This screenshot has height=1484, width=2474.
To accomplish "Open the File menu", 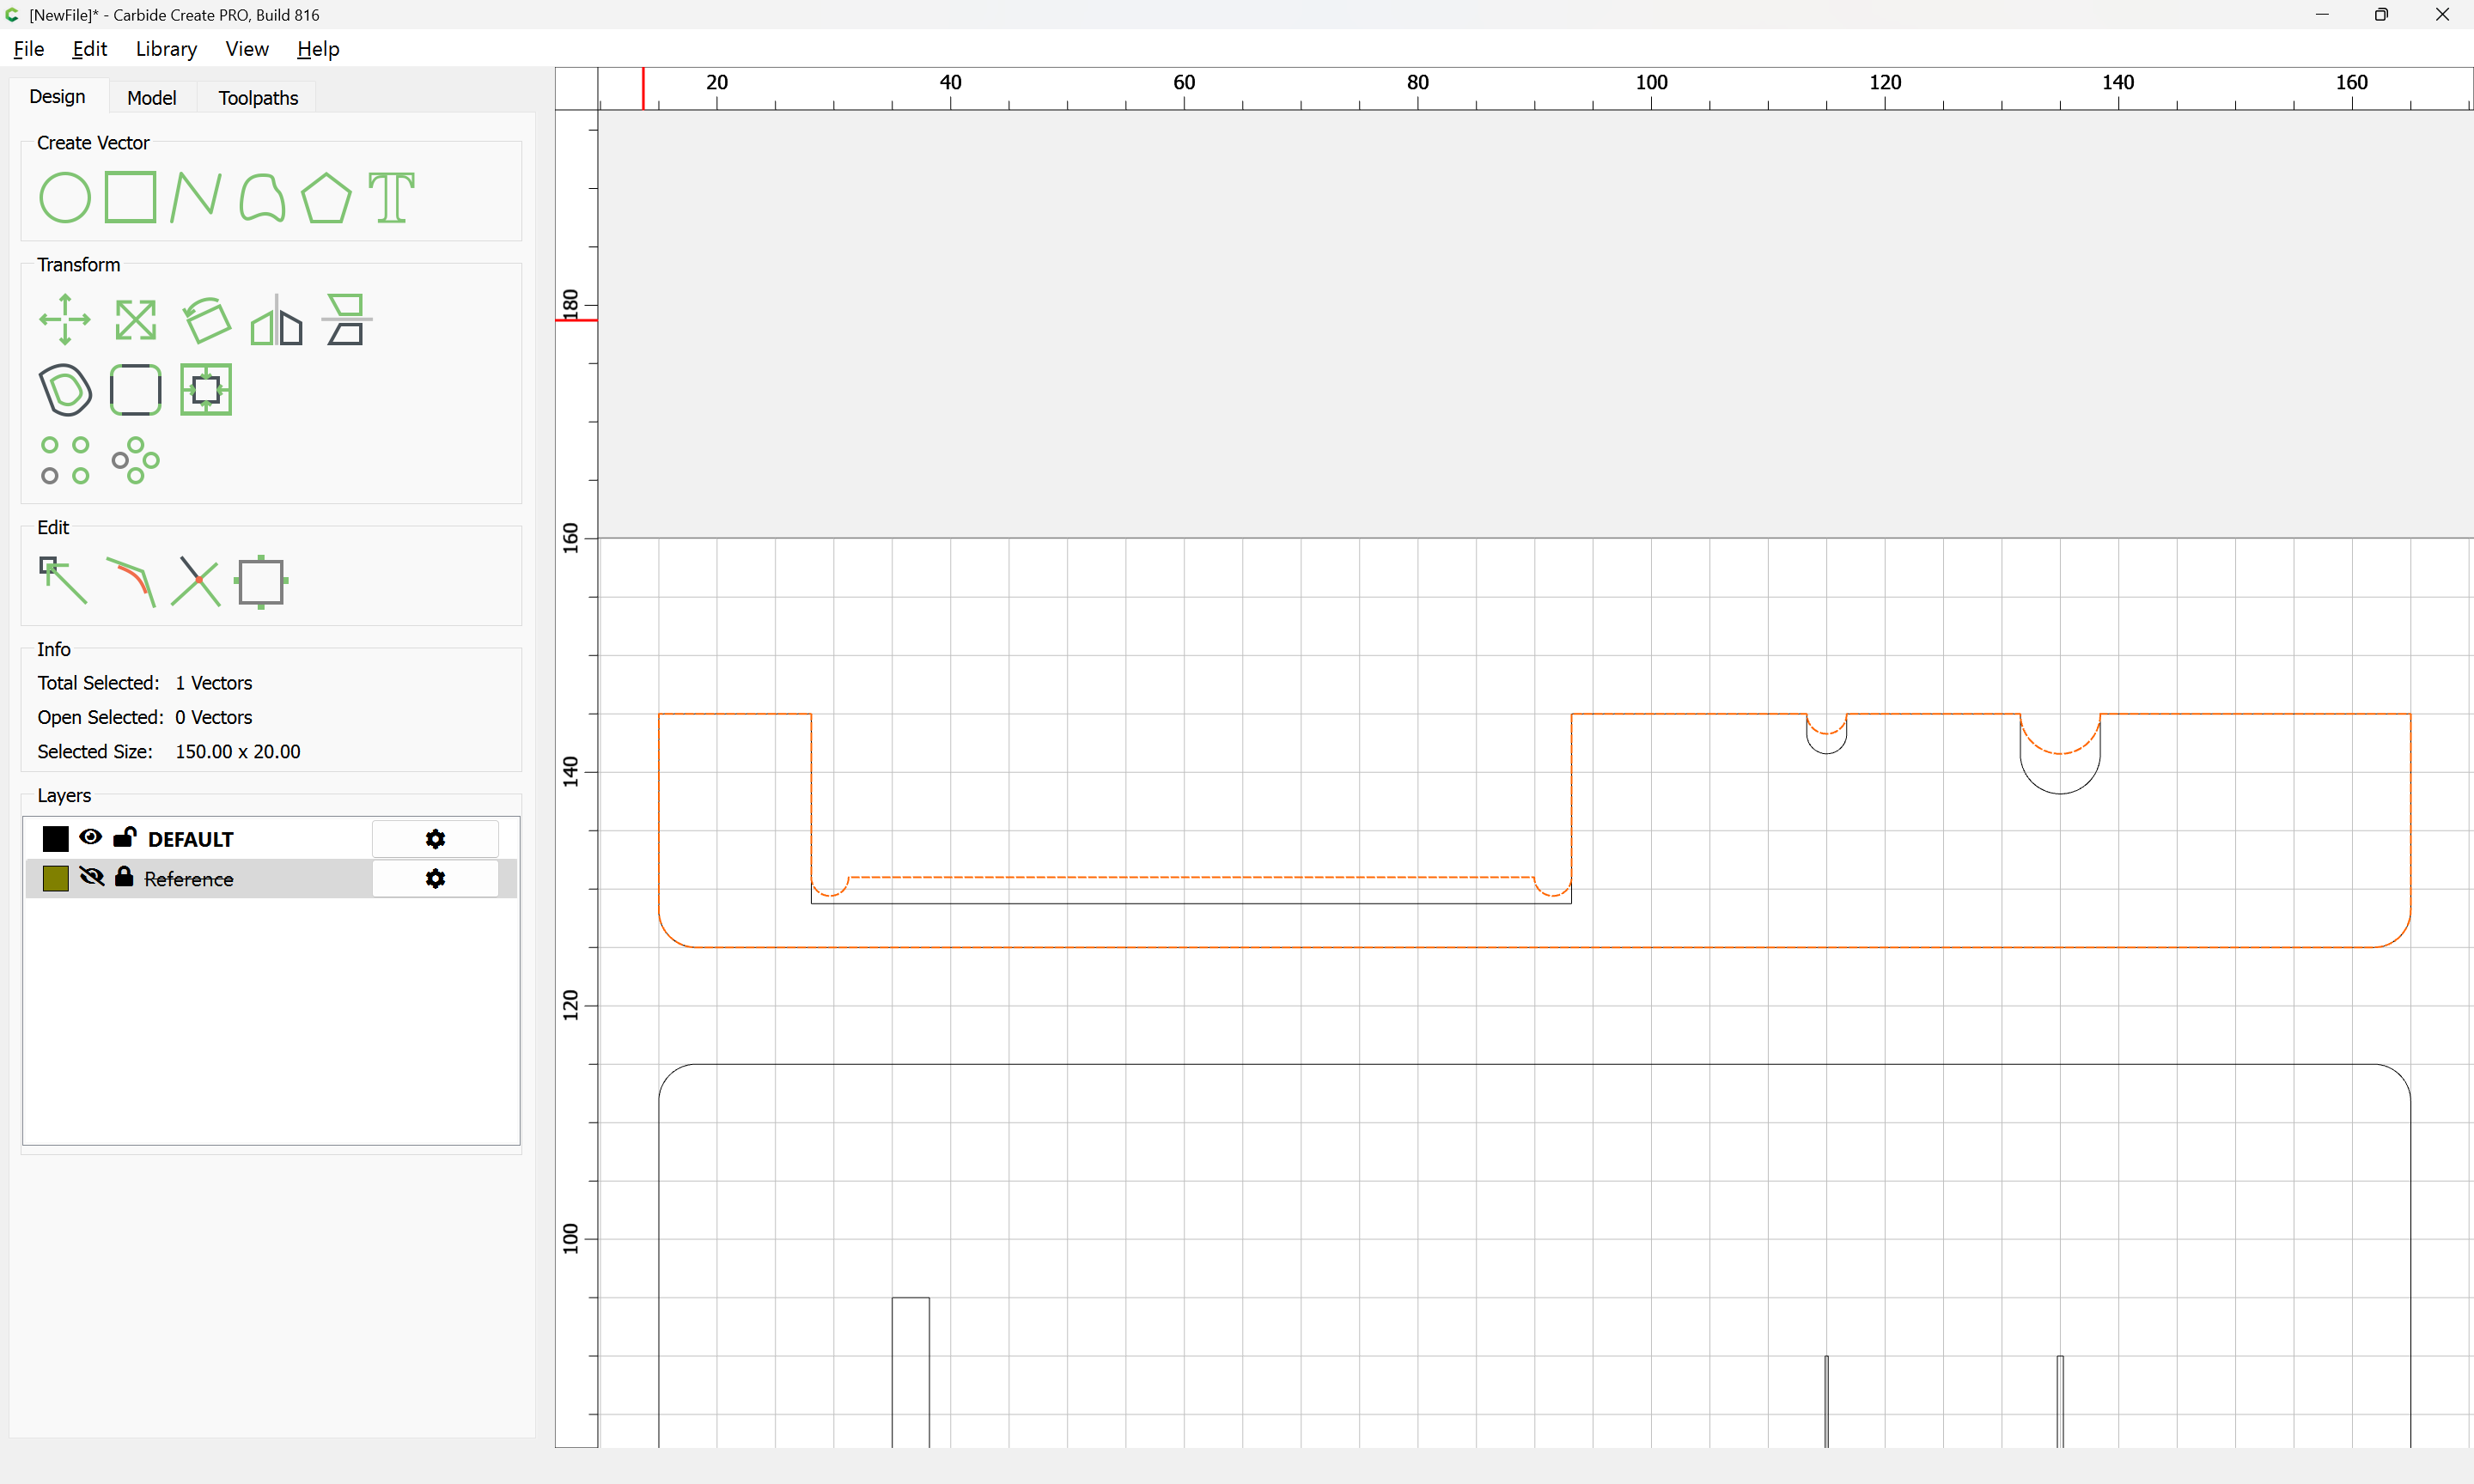I will (28, 49).
